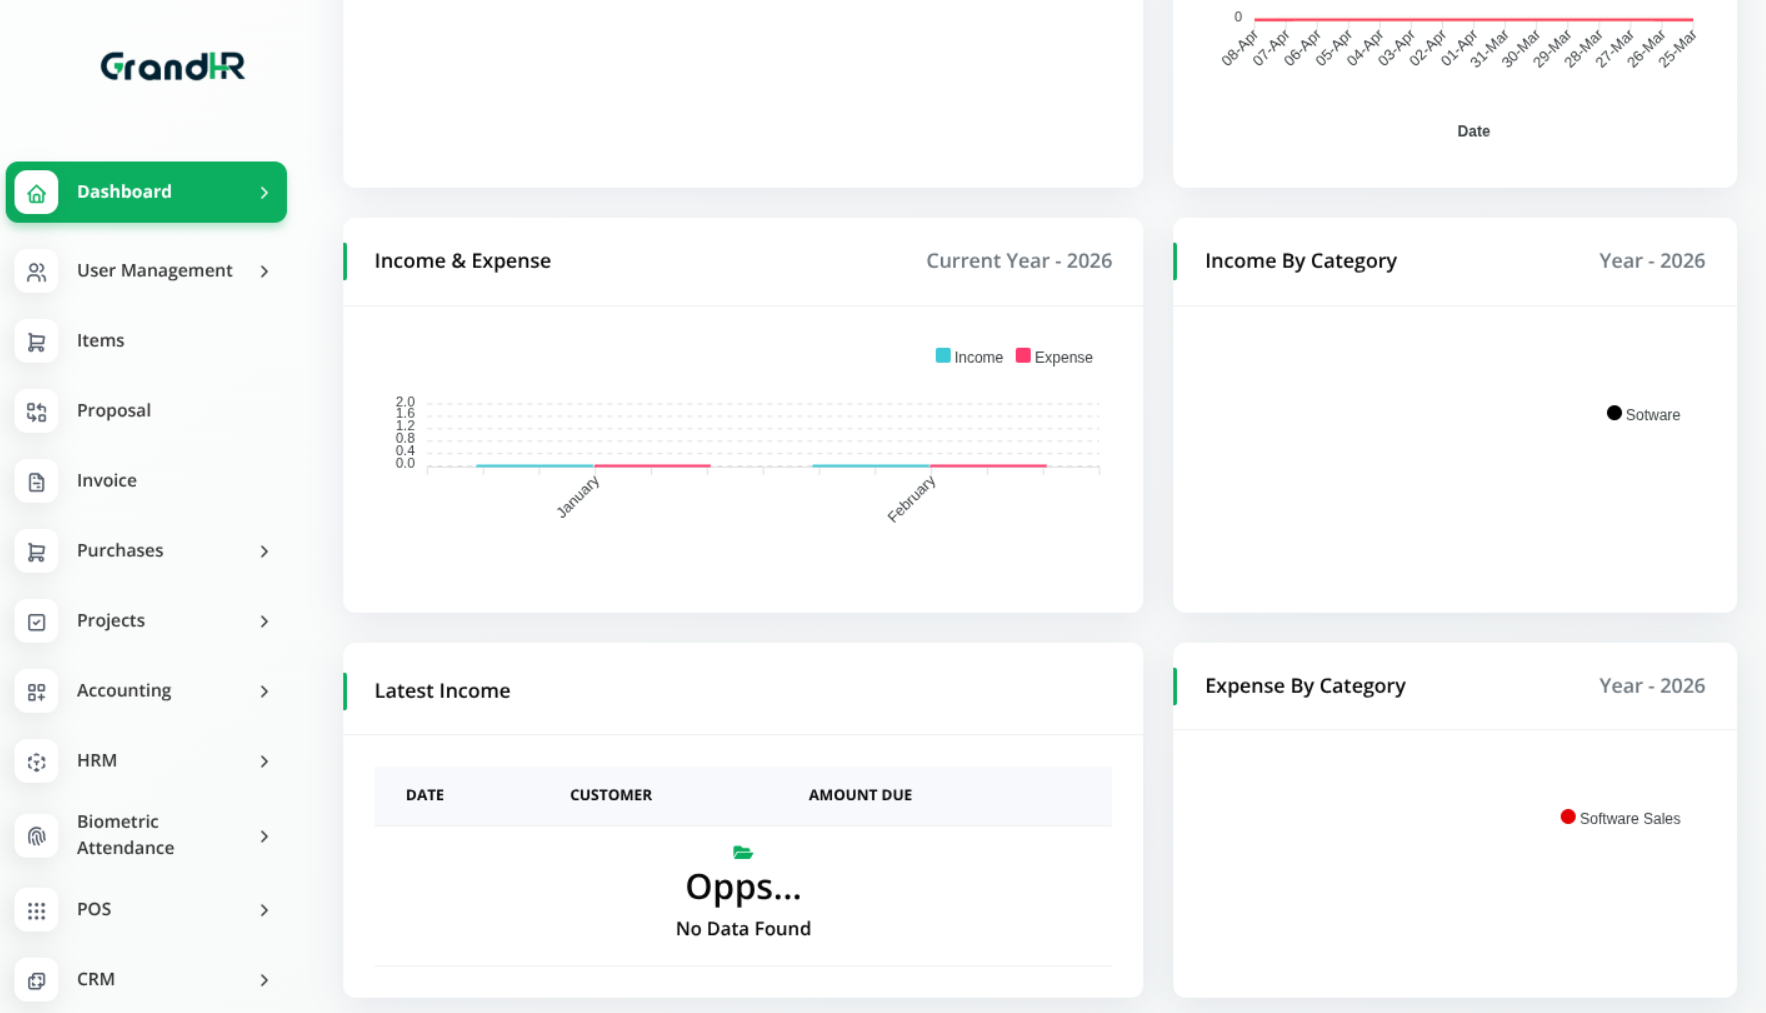The width and height of the screenshot is (1766, 1013).
Task: Click the Items shopping cart icon
Action: point(37,341)
